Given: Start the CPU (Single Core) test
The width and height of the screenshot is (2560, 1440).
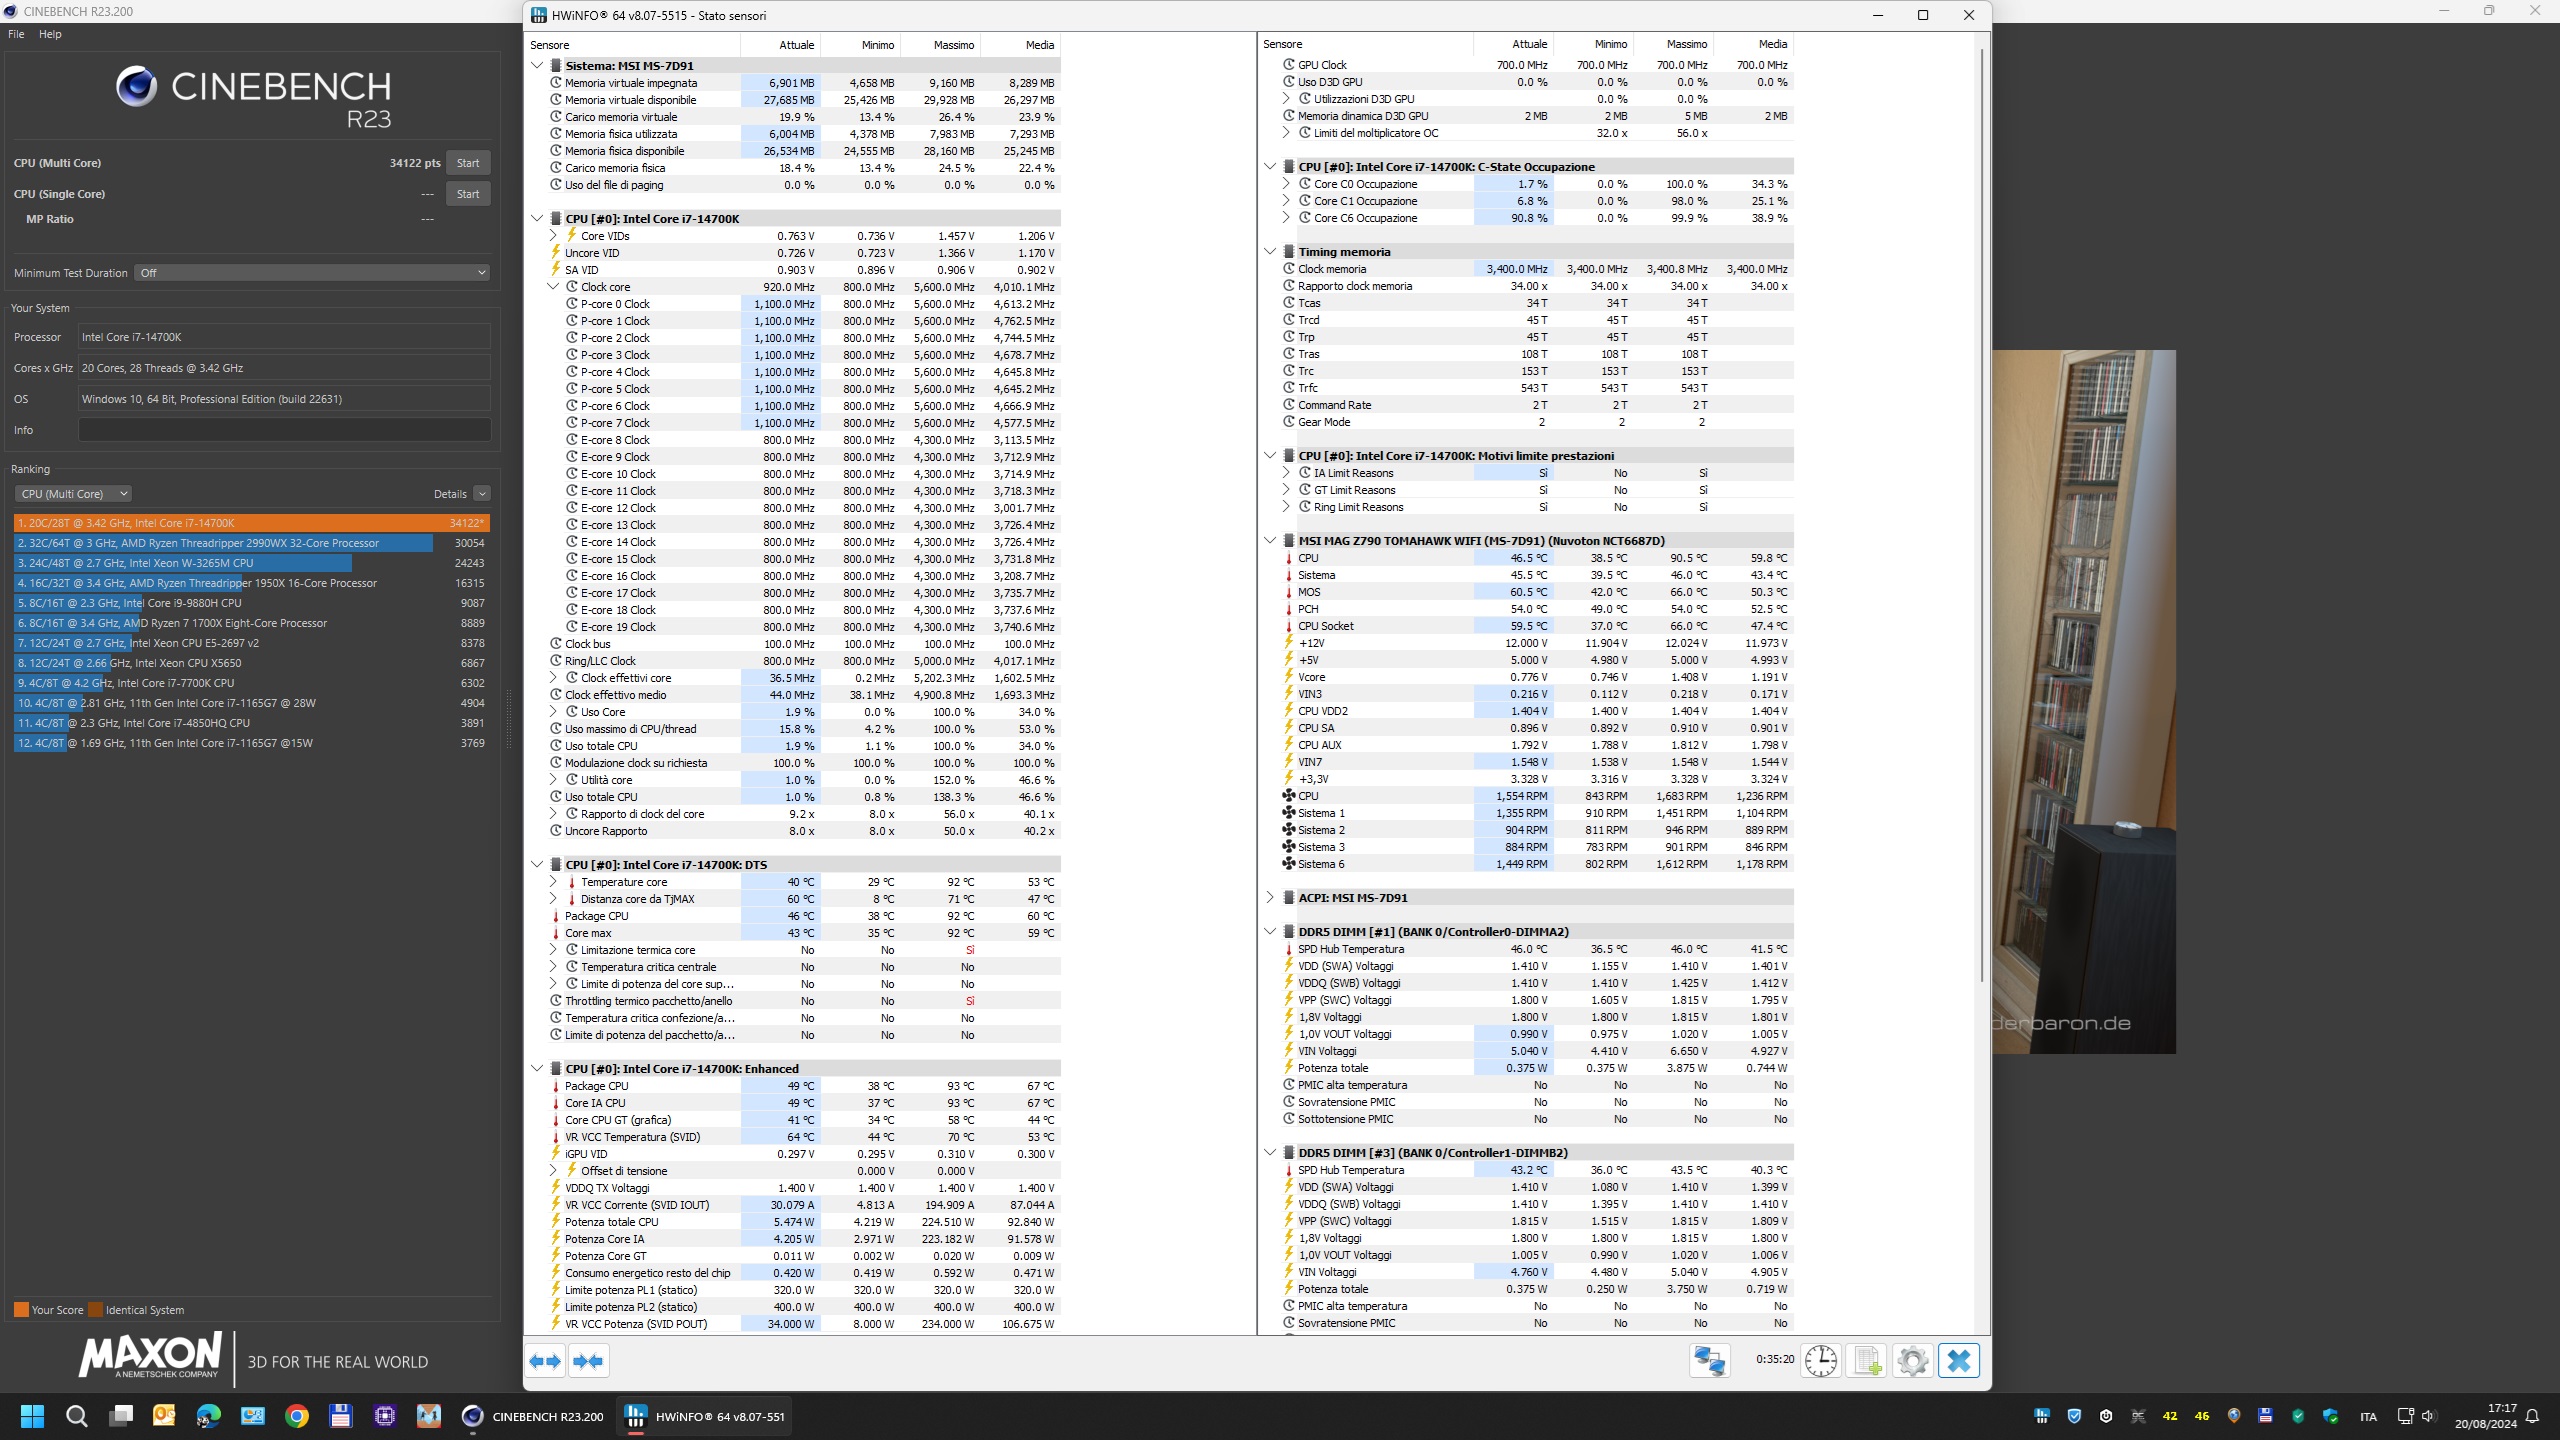Looking at the screenshot, I should (468, 194).
